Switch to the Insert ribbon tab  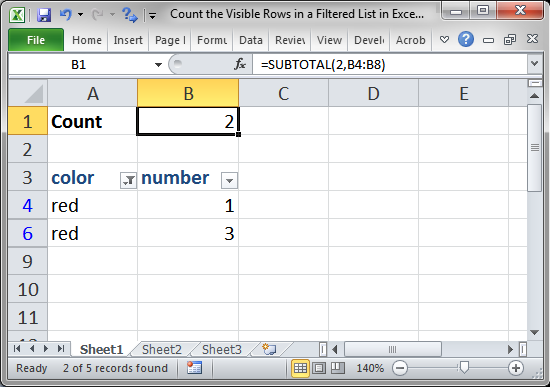128,40
